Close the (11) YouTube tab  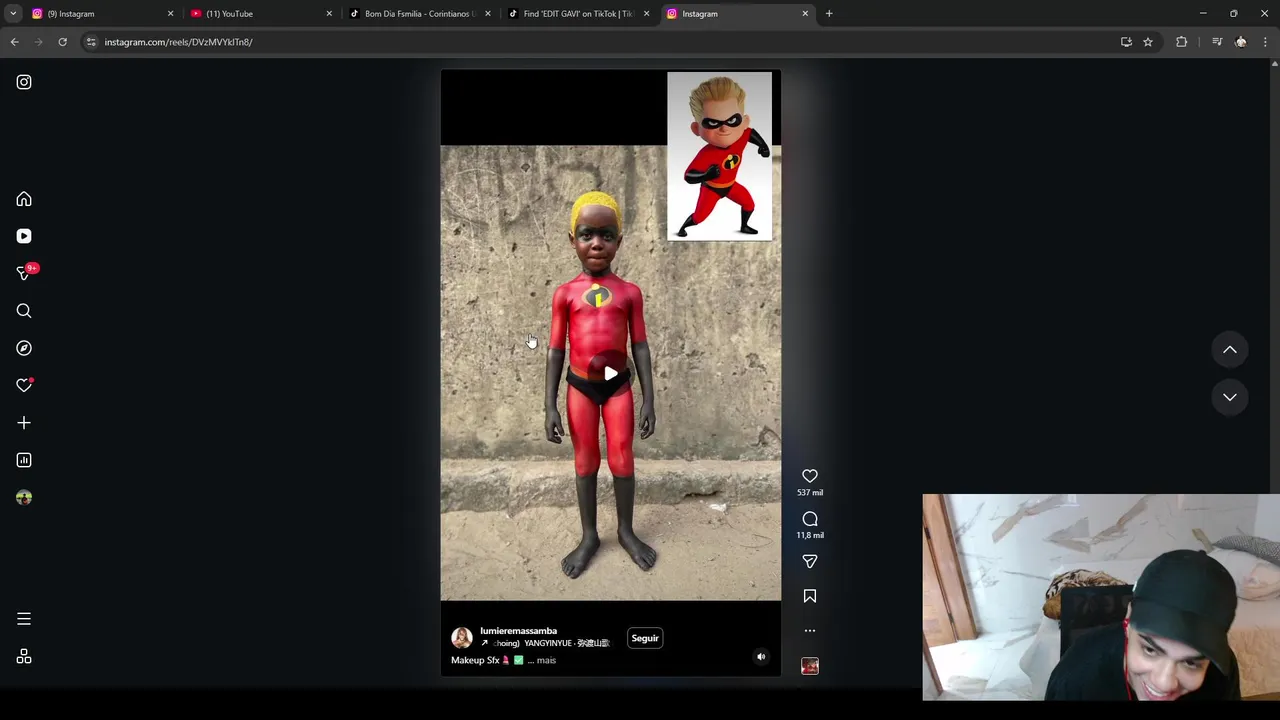pos(329,14)
